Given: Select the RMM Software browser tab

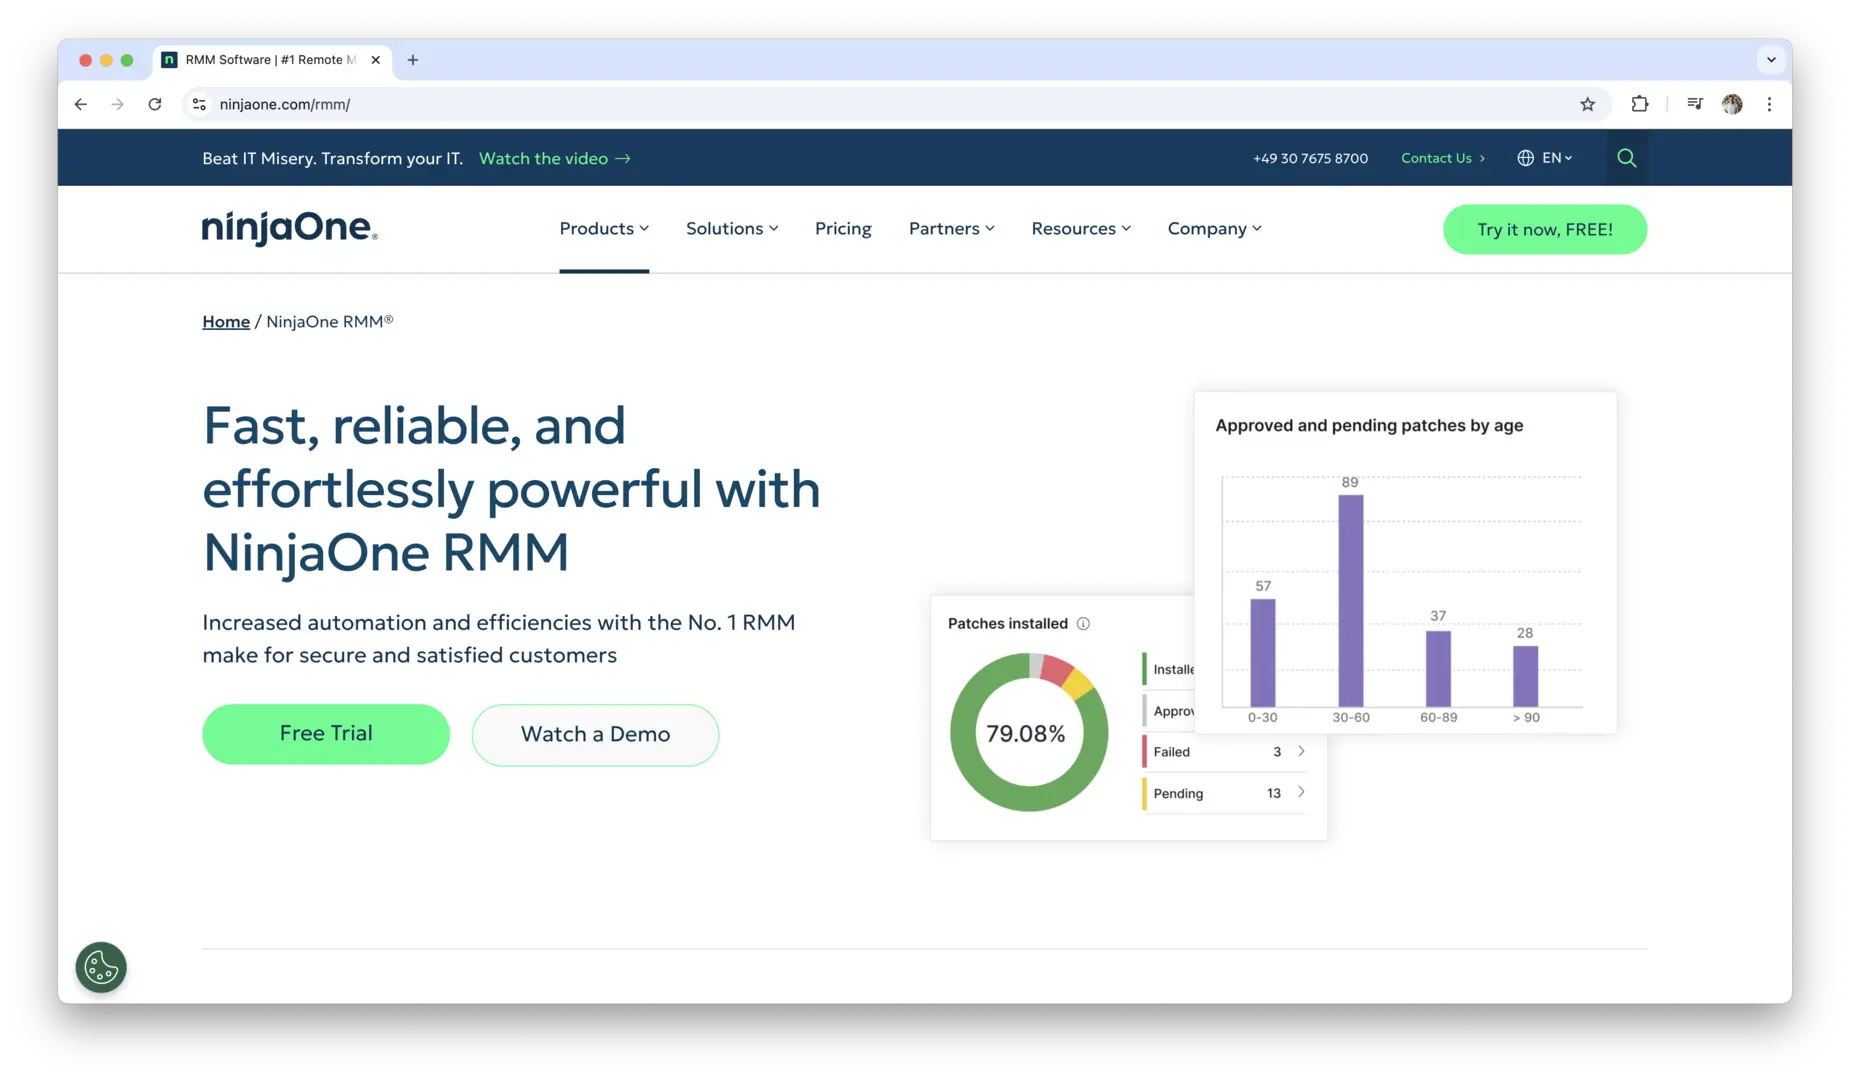Looking at the screenshot, I should tap(270, 60).
